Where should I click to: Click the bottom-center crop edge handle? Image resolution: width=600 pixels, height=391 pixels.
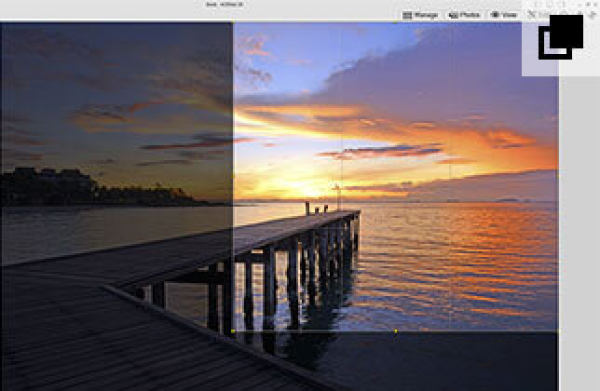tap(396, 331)
